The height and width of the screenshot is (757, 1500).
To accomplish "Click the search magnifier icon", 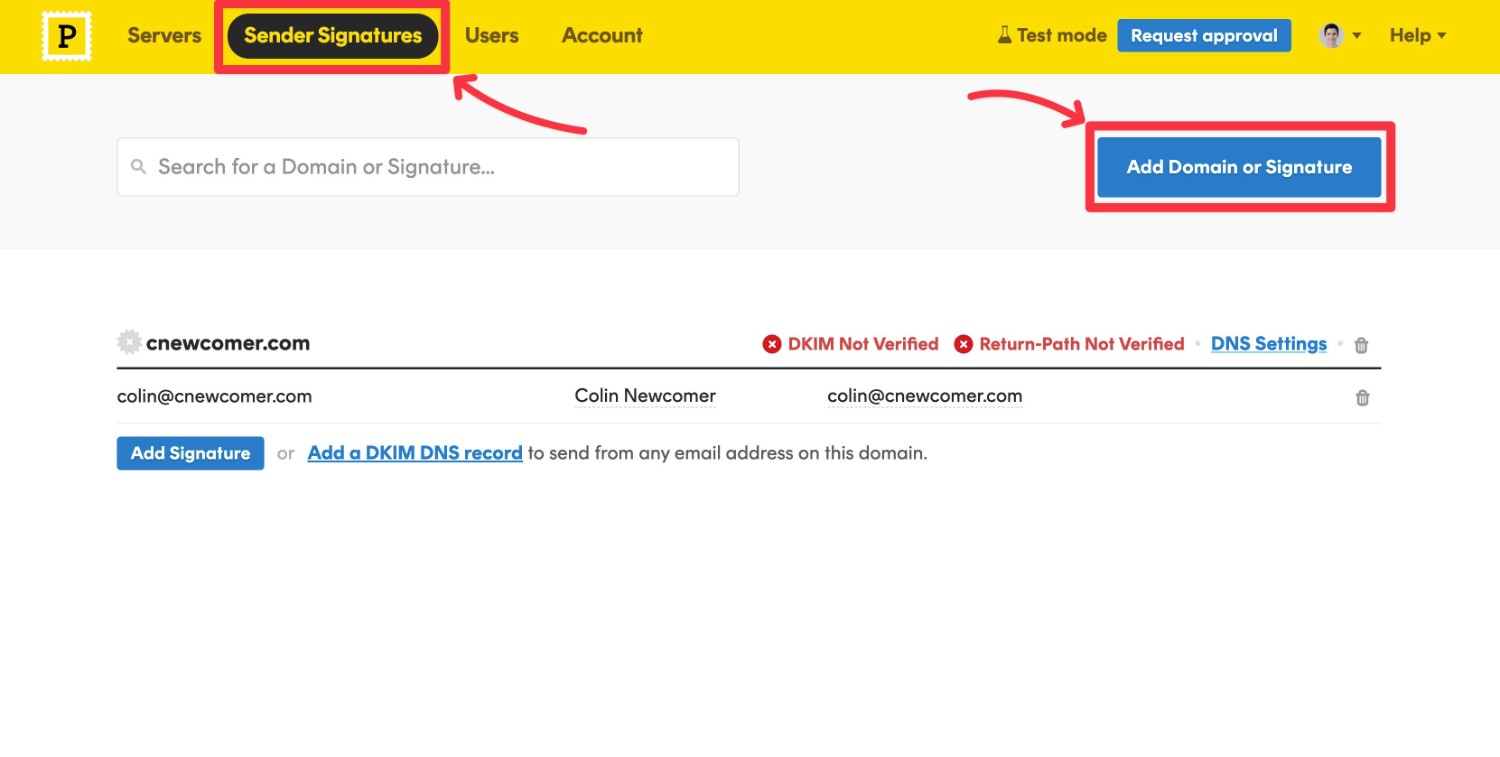I will pos(139,167).
